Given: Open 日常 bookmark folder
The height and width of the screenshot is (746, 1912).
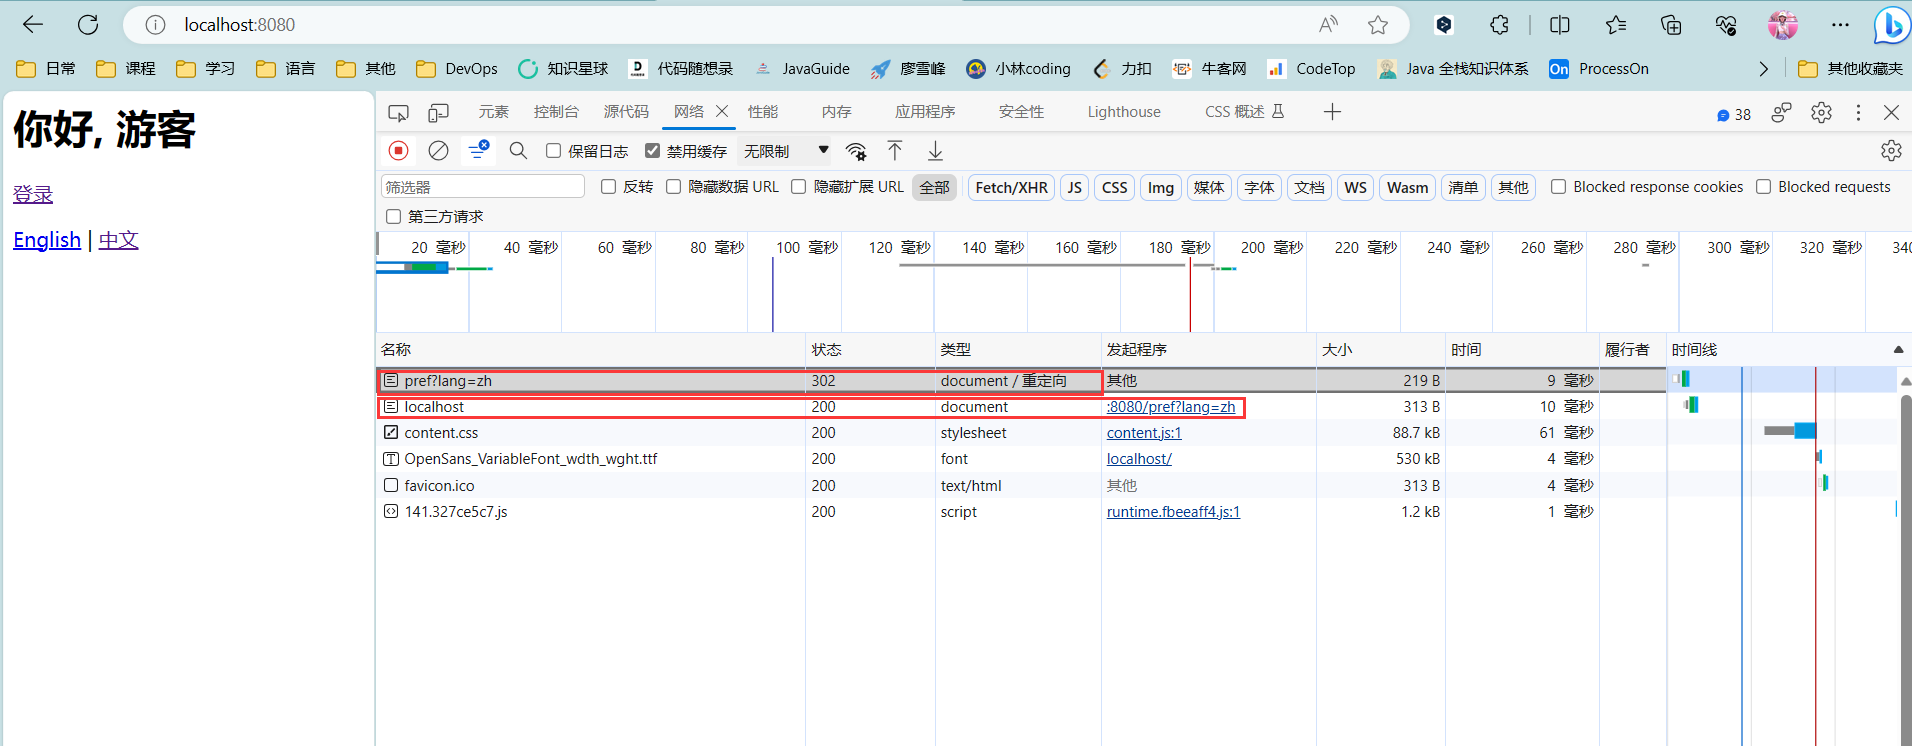Looking at the screenshot, I should [x=46, y=69].
